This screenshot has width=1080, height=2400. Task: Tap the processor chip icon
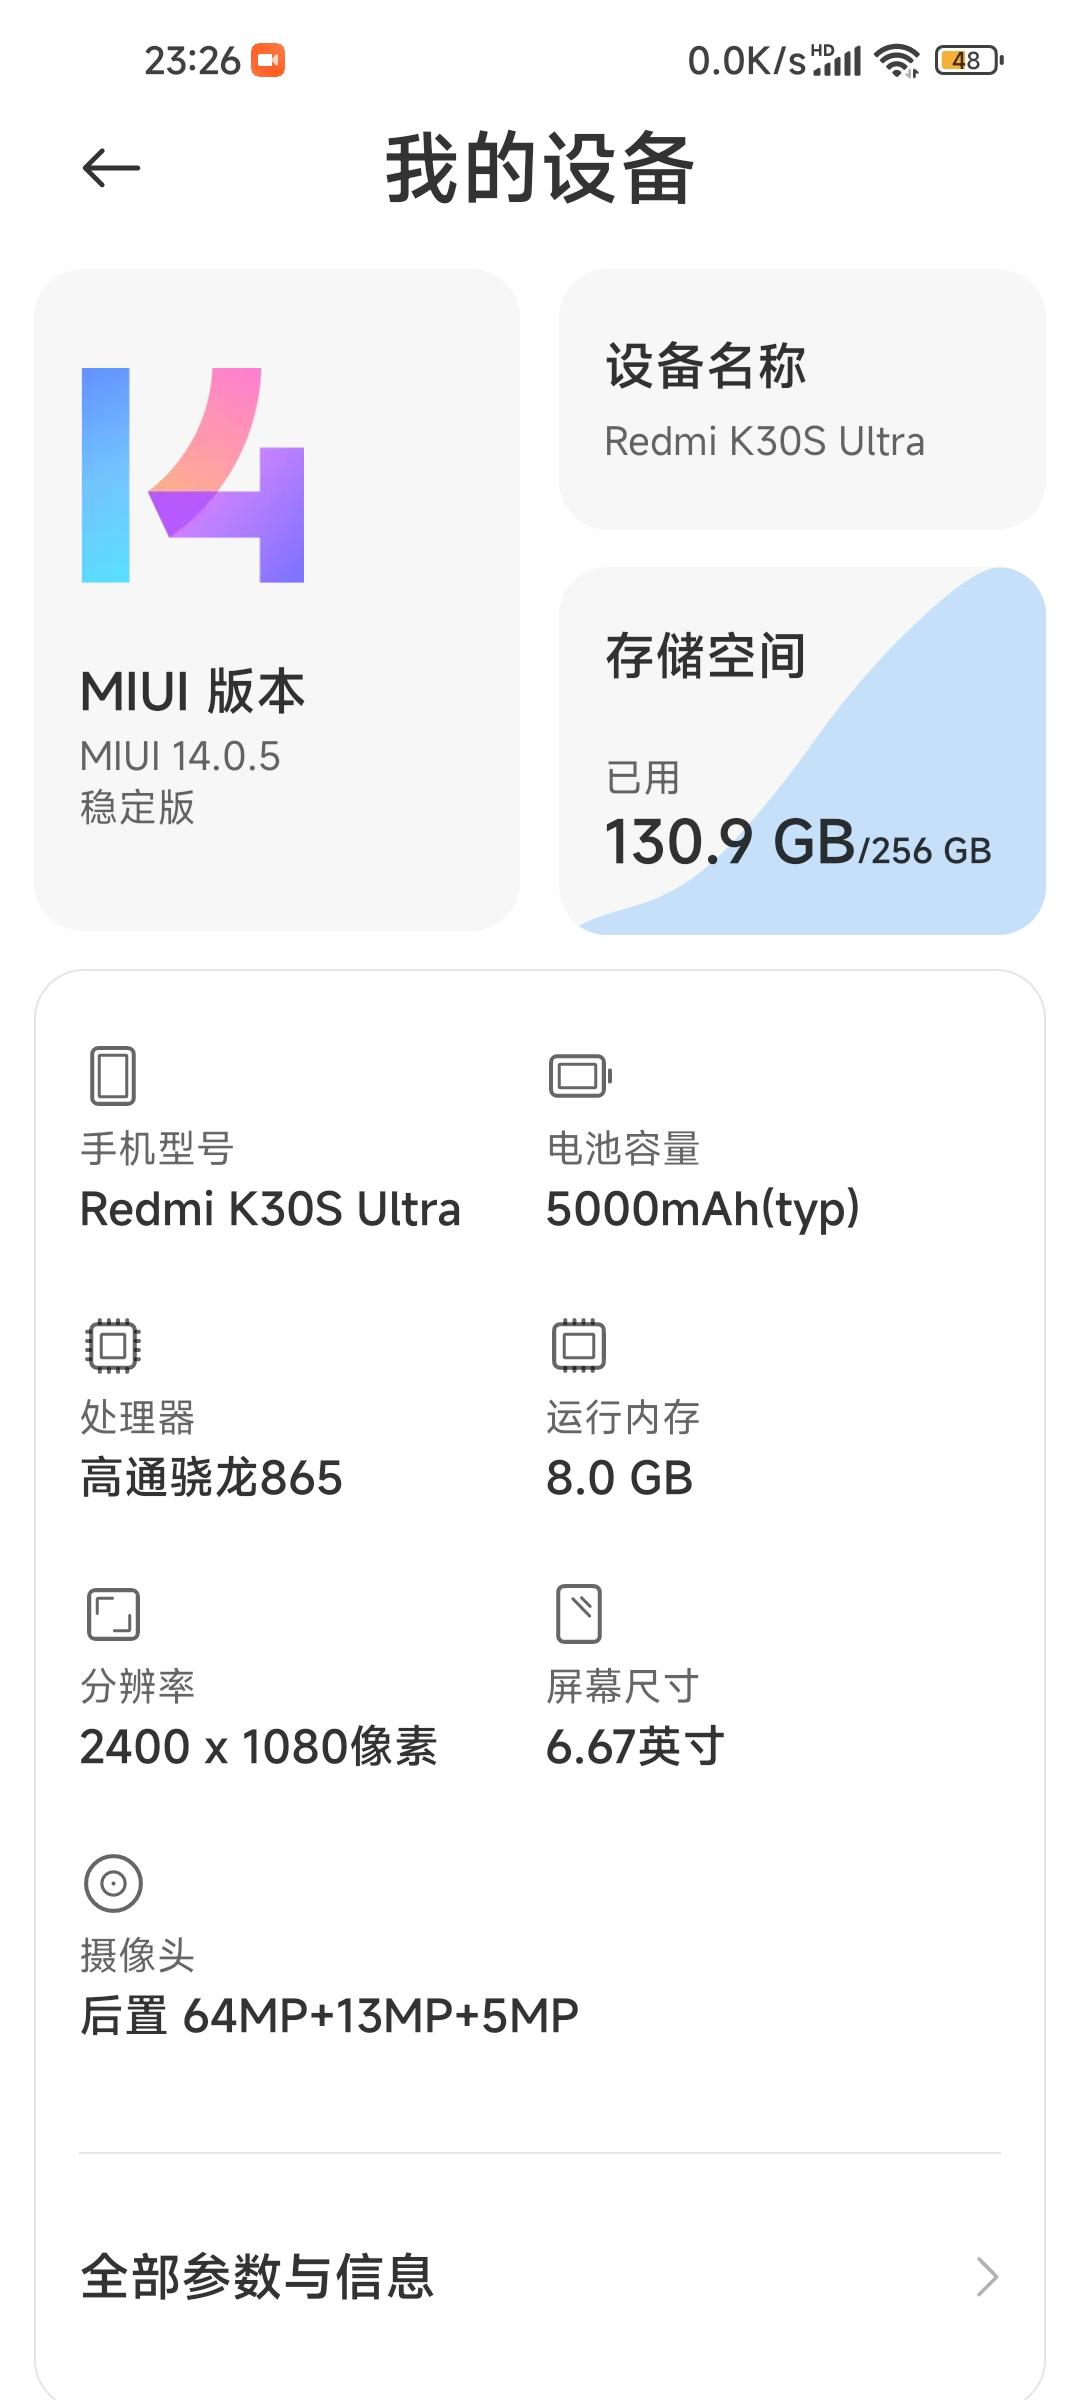click(113, 1345)
